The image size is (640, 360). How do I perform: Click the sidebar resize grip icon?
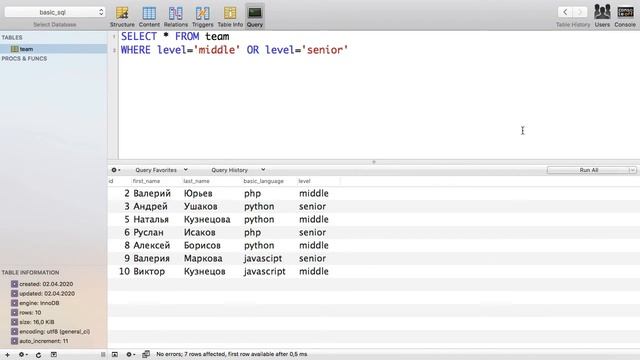tap(103, 355)
